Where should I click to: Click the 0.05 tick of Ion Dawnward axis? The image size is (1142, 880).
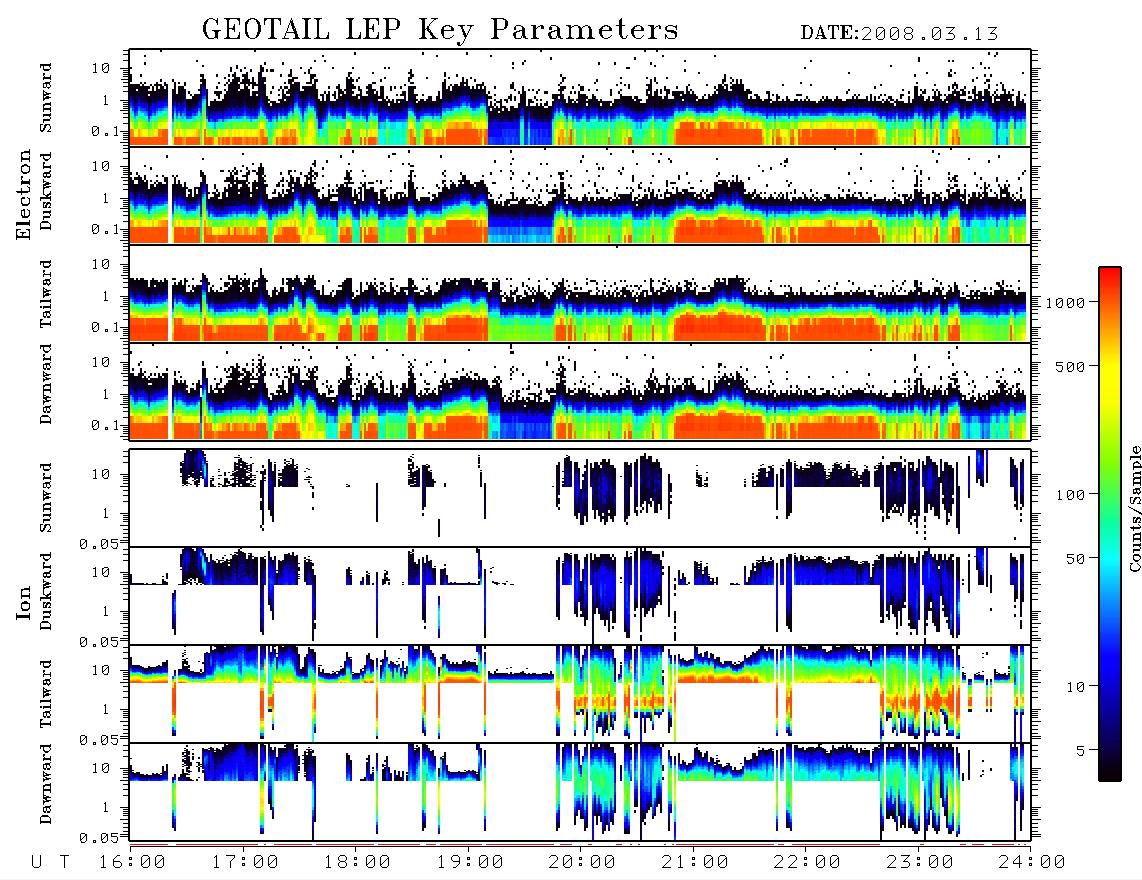[99, 838]
